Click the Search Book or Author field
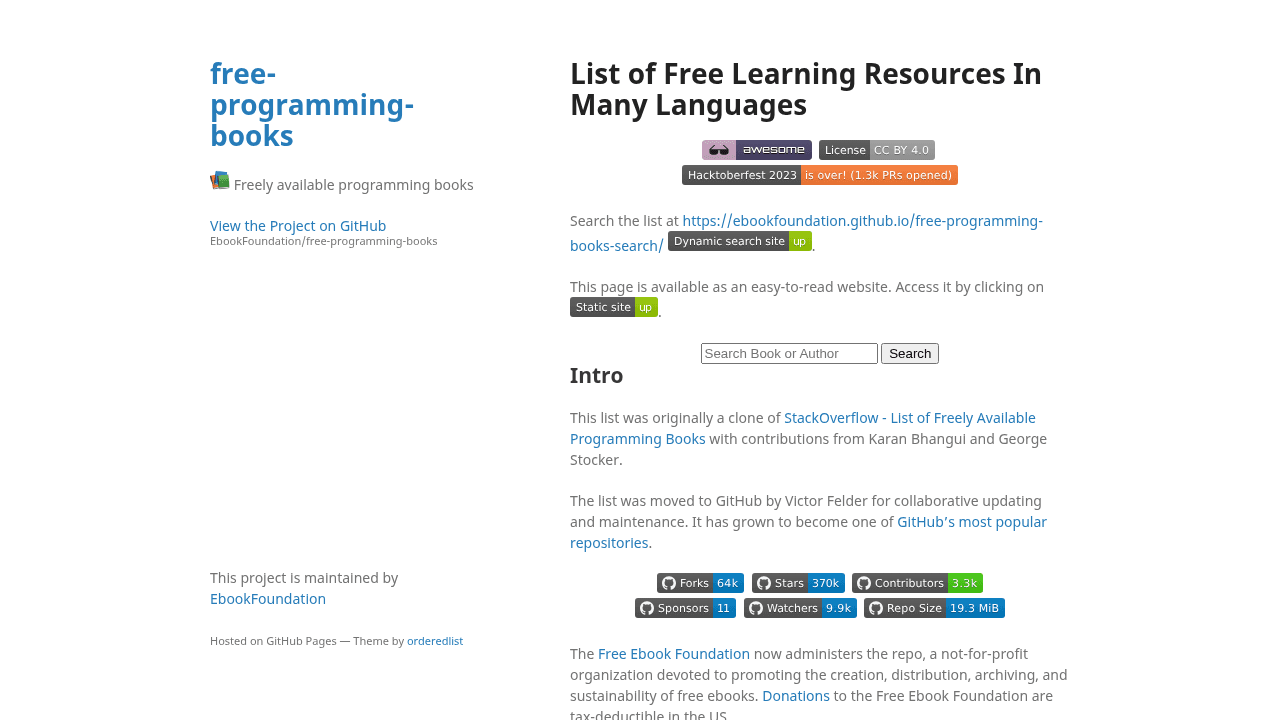 (x=789, y=353)
